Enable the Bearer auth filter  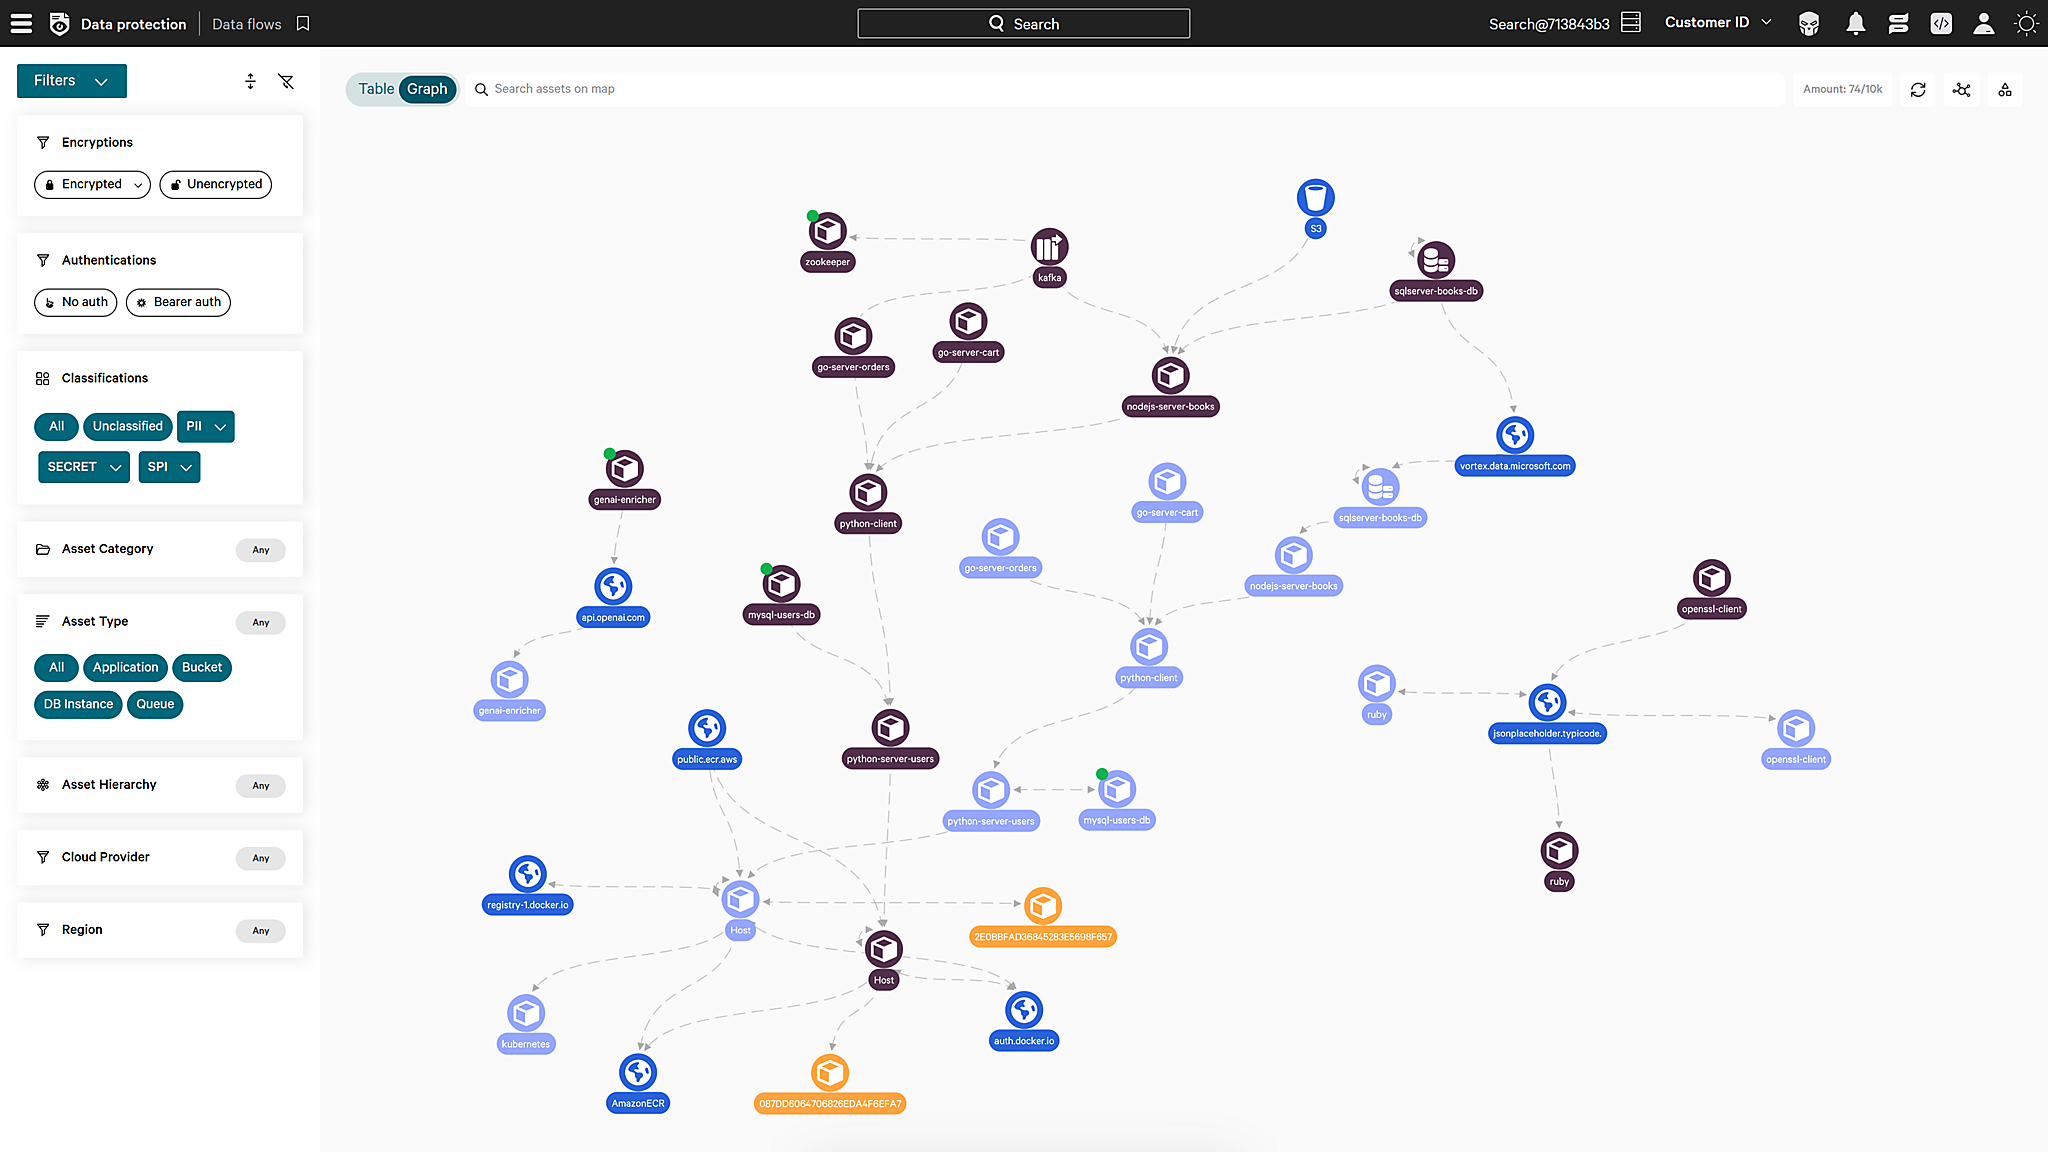(x=178, y=302)
